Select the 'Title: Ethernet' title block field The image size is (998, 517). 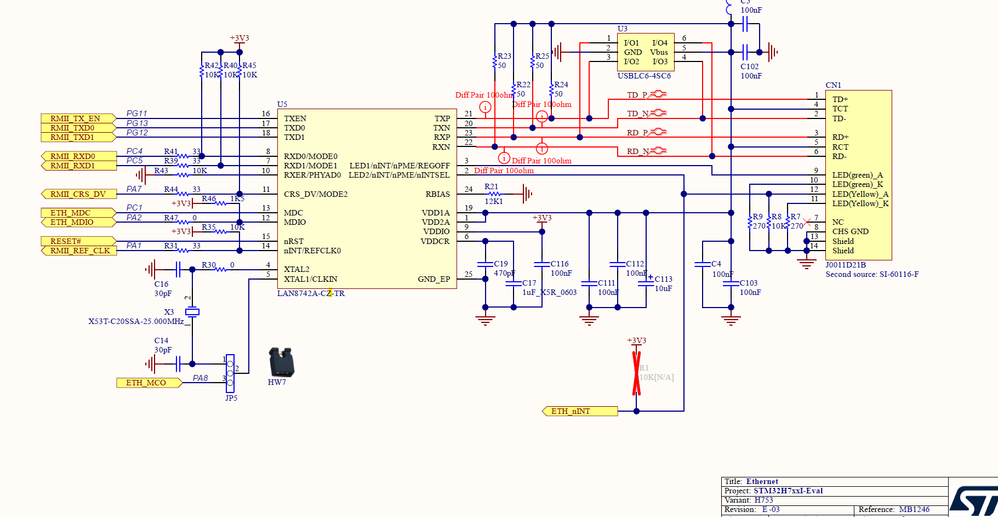click(x=752, y=481)
